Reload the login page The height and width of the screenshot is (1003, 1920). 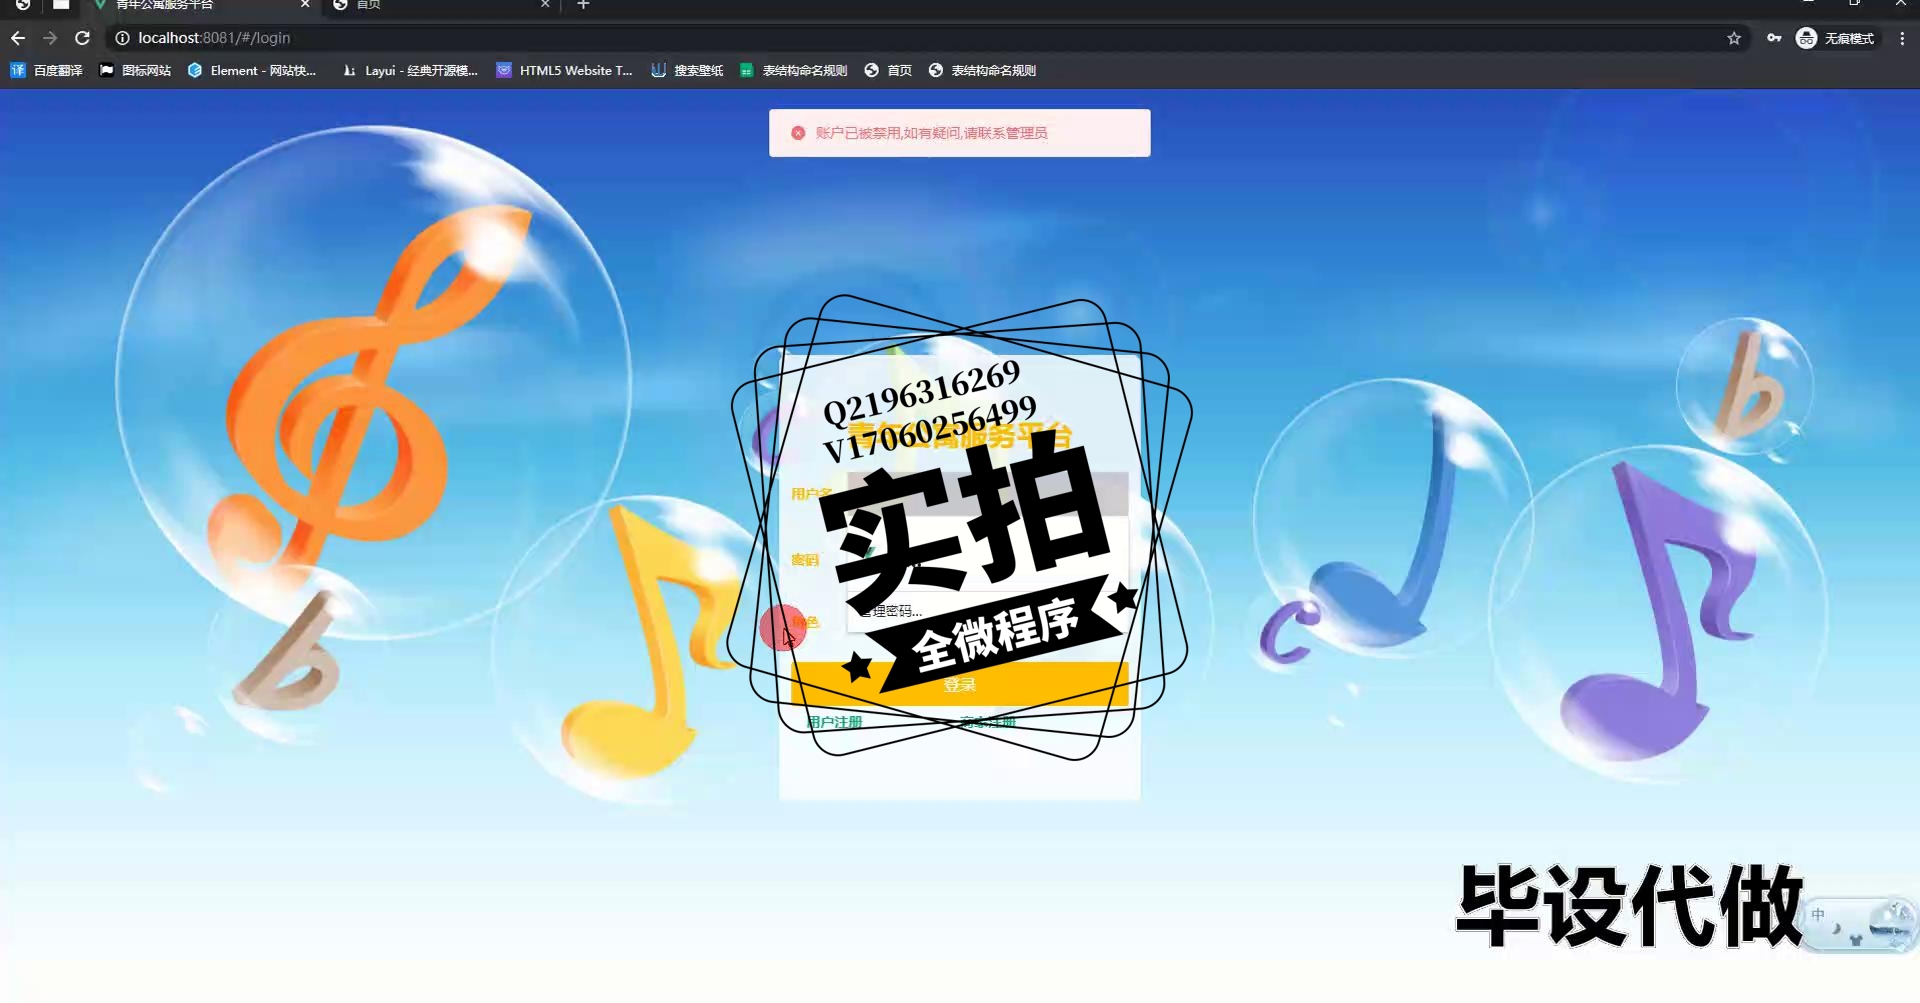point(83,38)
